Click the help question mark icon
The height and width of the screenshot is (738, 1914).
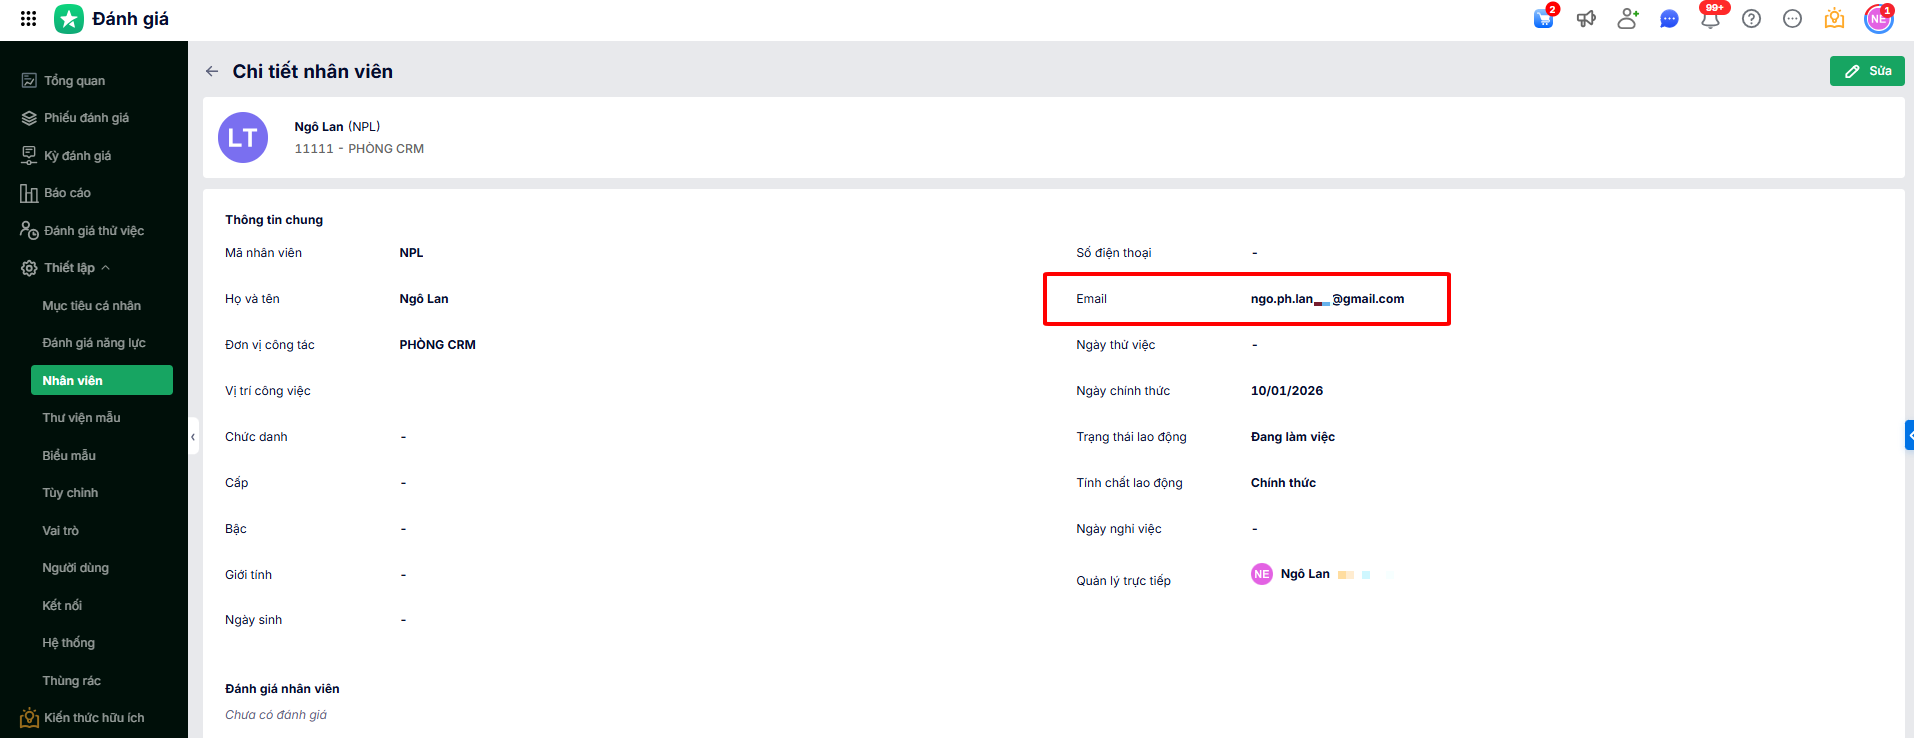point(1751,19)
